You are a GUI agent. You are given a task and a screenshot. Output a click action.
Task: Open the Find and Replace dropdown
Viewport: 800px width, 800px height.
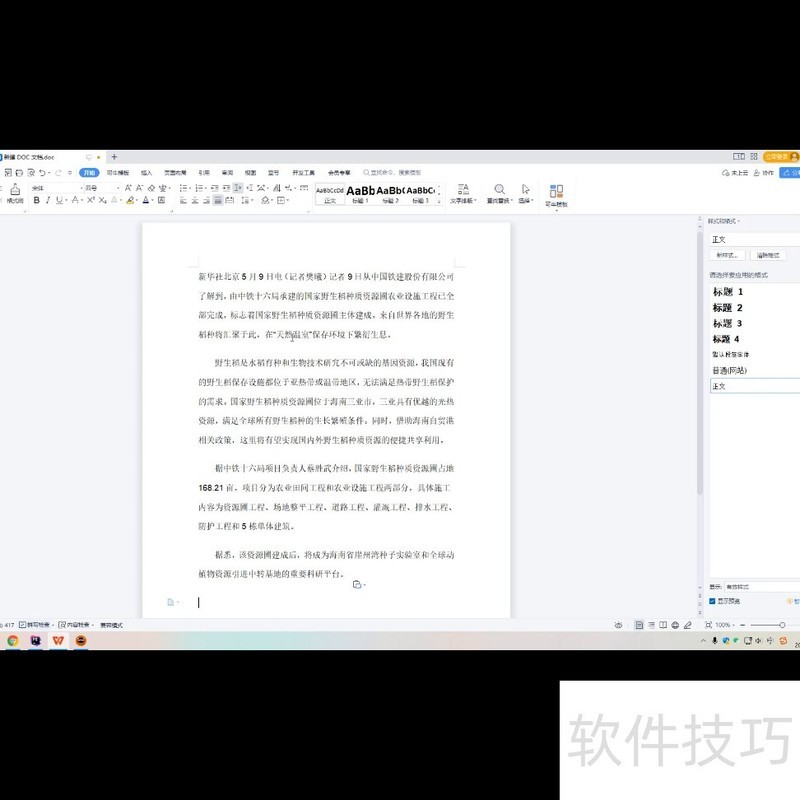[499, 194]
